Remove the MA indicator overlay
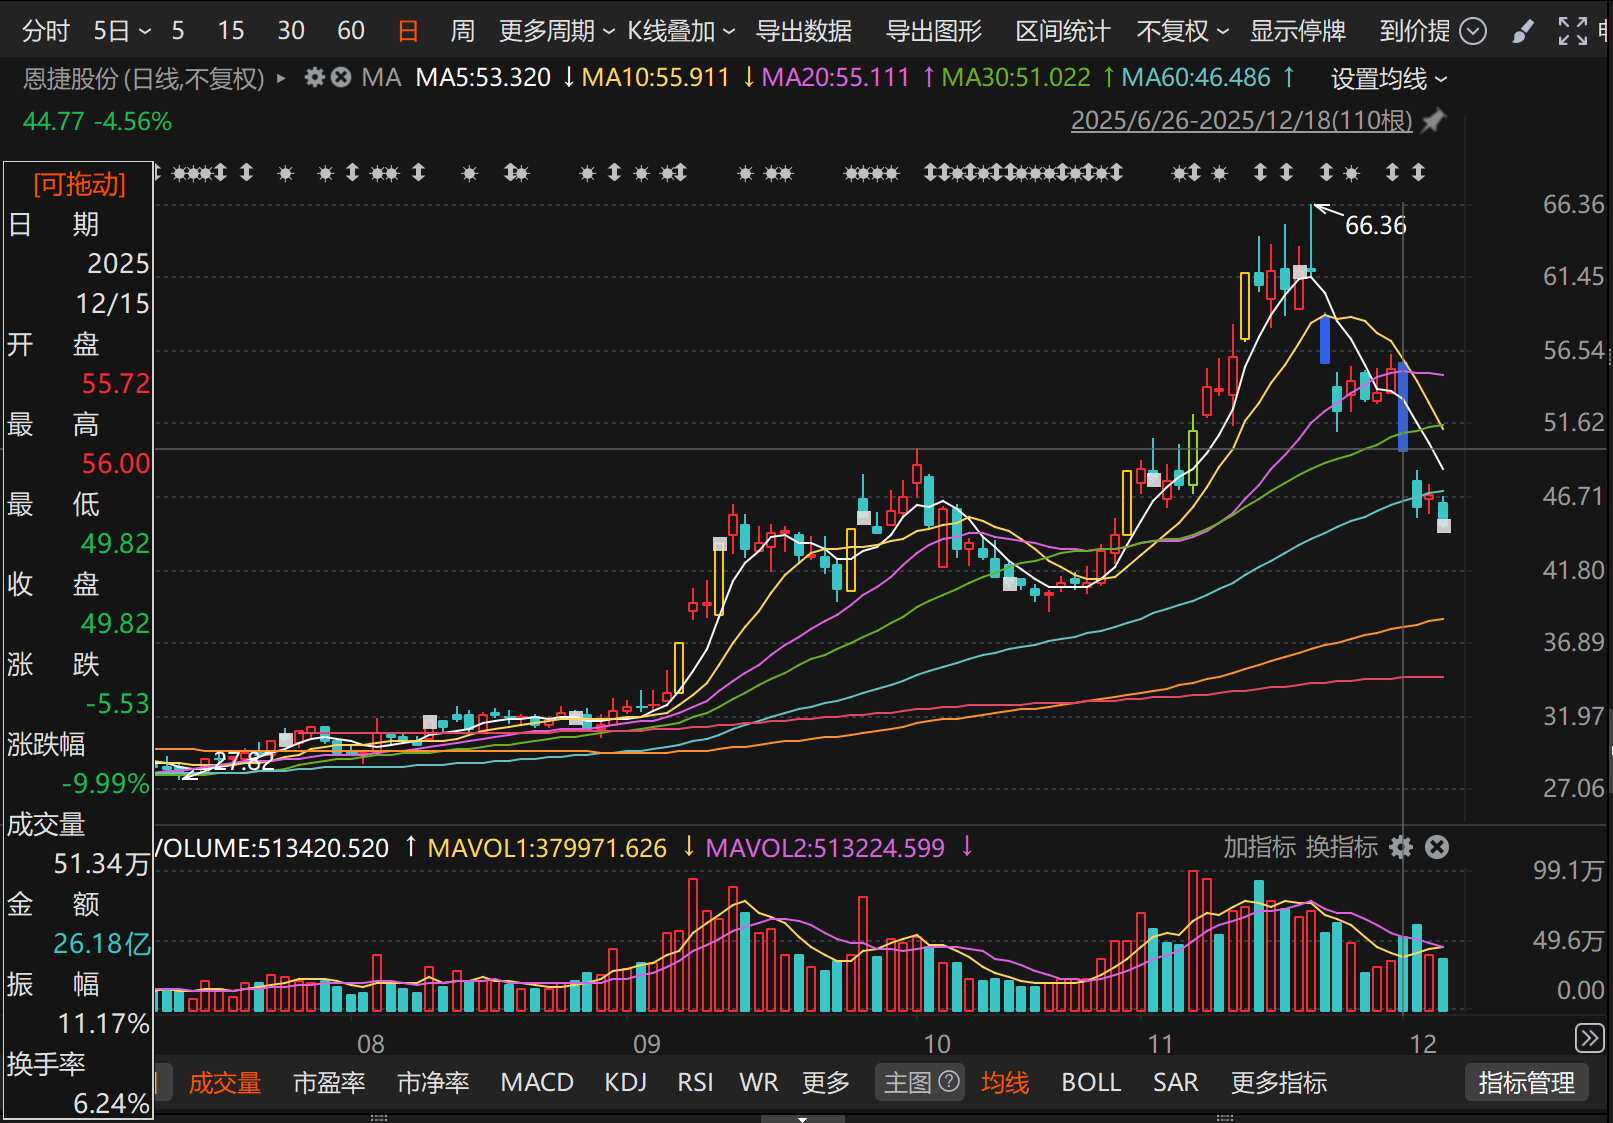Screen dimensions: 1613x1123 point(341,77)
